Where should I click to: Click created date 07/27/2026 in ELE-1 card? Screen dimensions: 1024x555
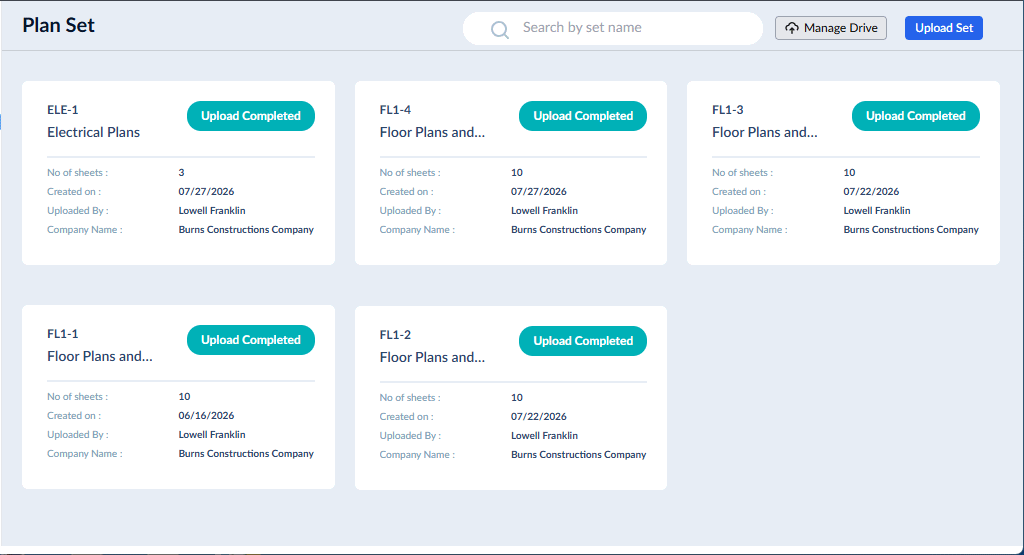(206, 191)
